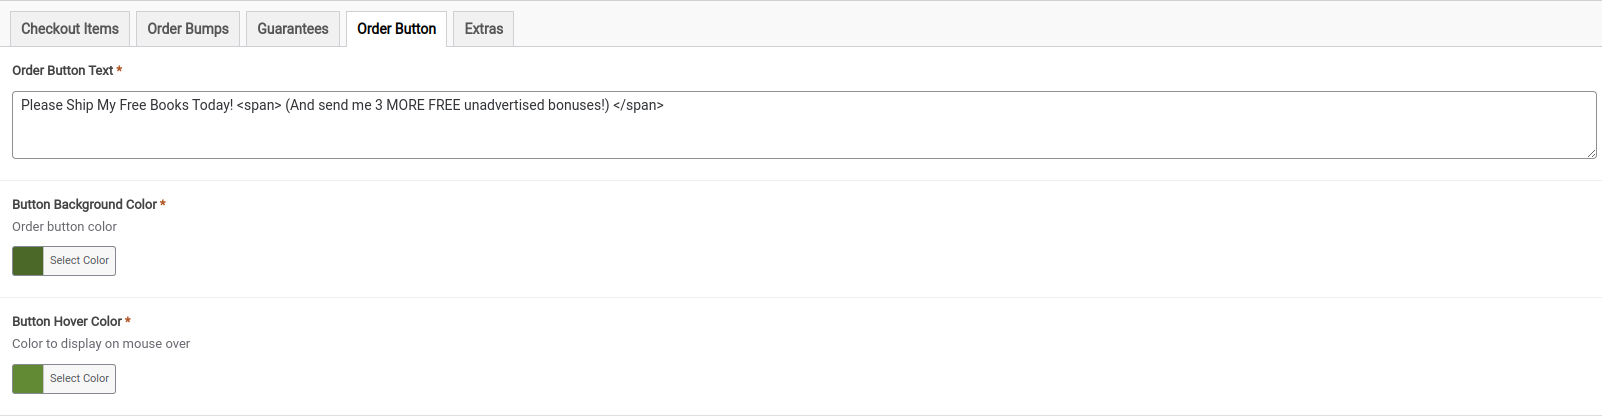1602x416 pixels.
Task: Click the Order Button Text label
Action: [62, 71]
